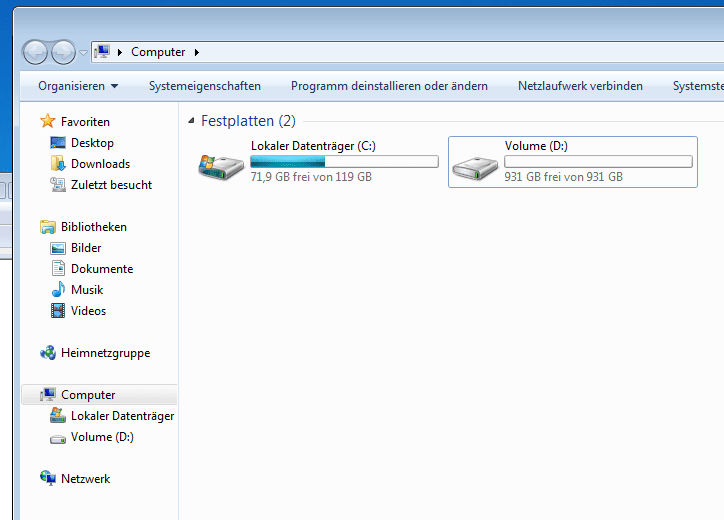This screenshot has height=520, width=724.
Task: Click the Desktop icon in Favoriten
Action: click(58, 143)
